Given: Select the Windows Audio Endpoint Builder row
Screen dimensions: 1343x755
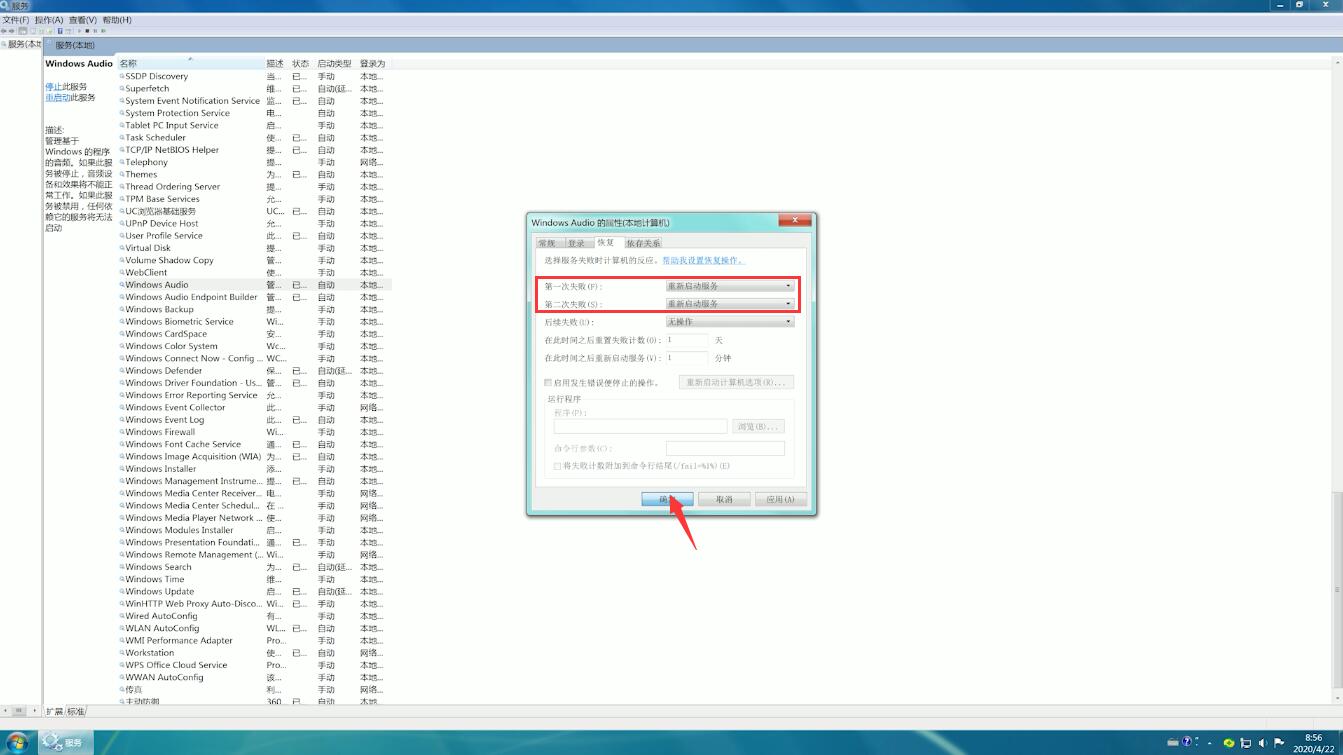Looking at the screenshot, I should 254,297.
